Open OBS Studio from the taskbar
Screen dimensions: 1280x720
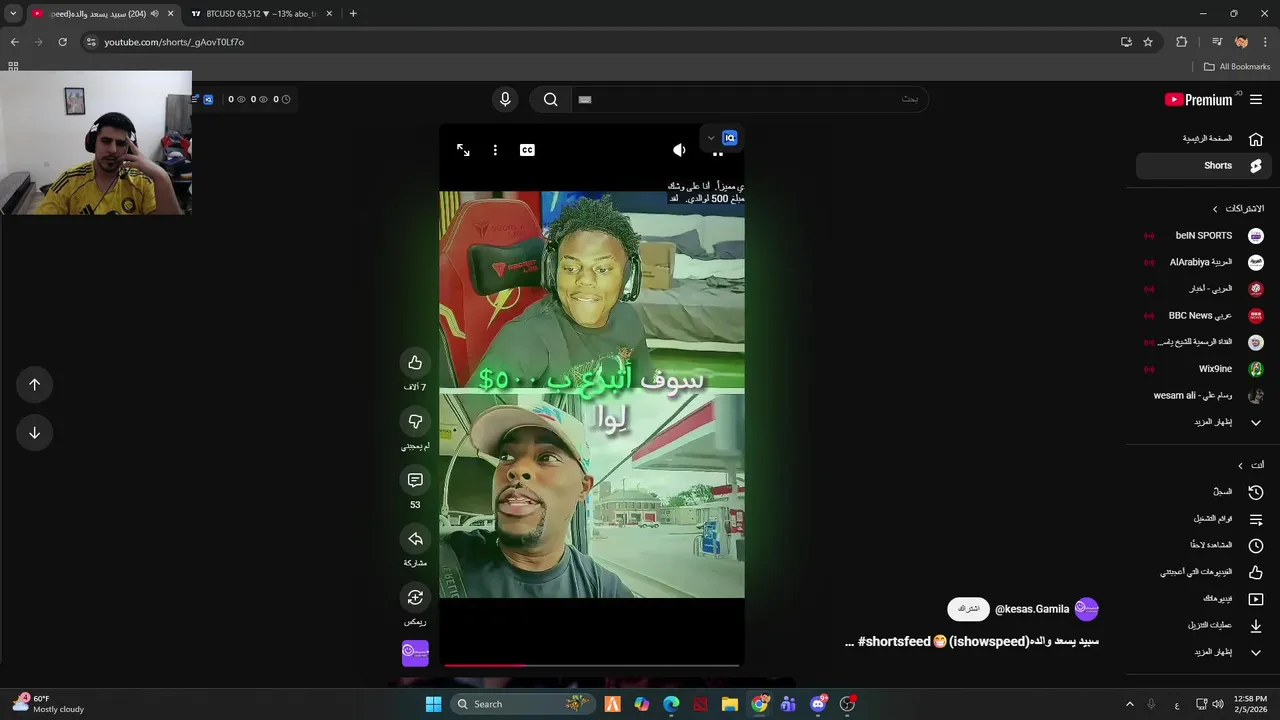(x=847, y=704)
